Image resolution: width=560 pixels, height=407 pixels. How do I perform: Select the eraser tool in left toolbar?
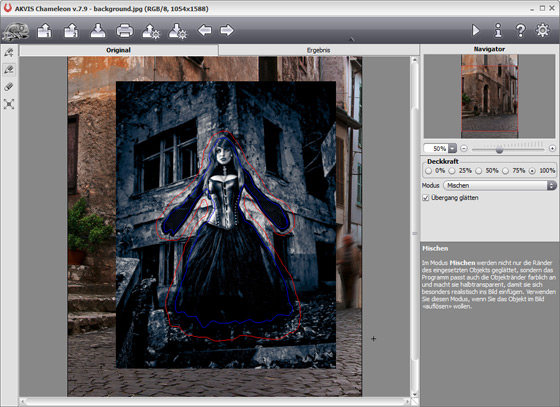(9, 87)
